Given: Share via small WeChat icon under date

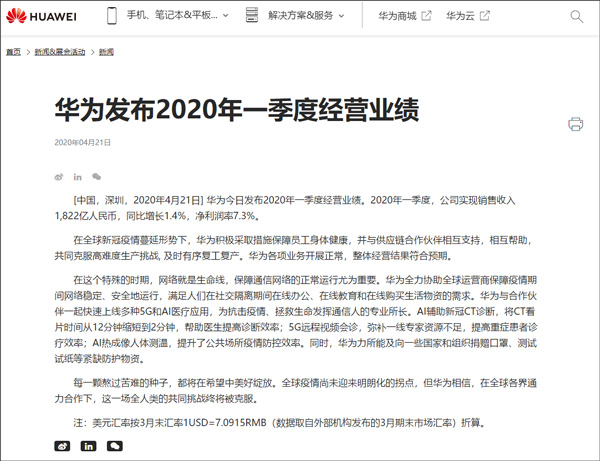Looking at the screenshot, I should click(96, 176).
